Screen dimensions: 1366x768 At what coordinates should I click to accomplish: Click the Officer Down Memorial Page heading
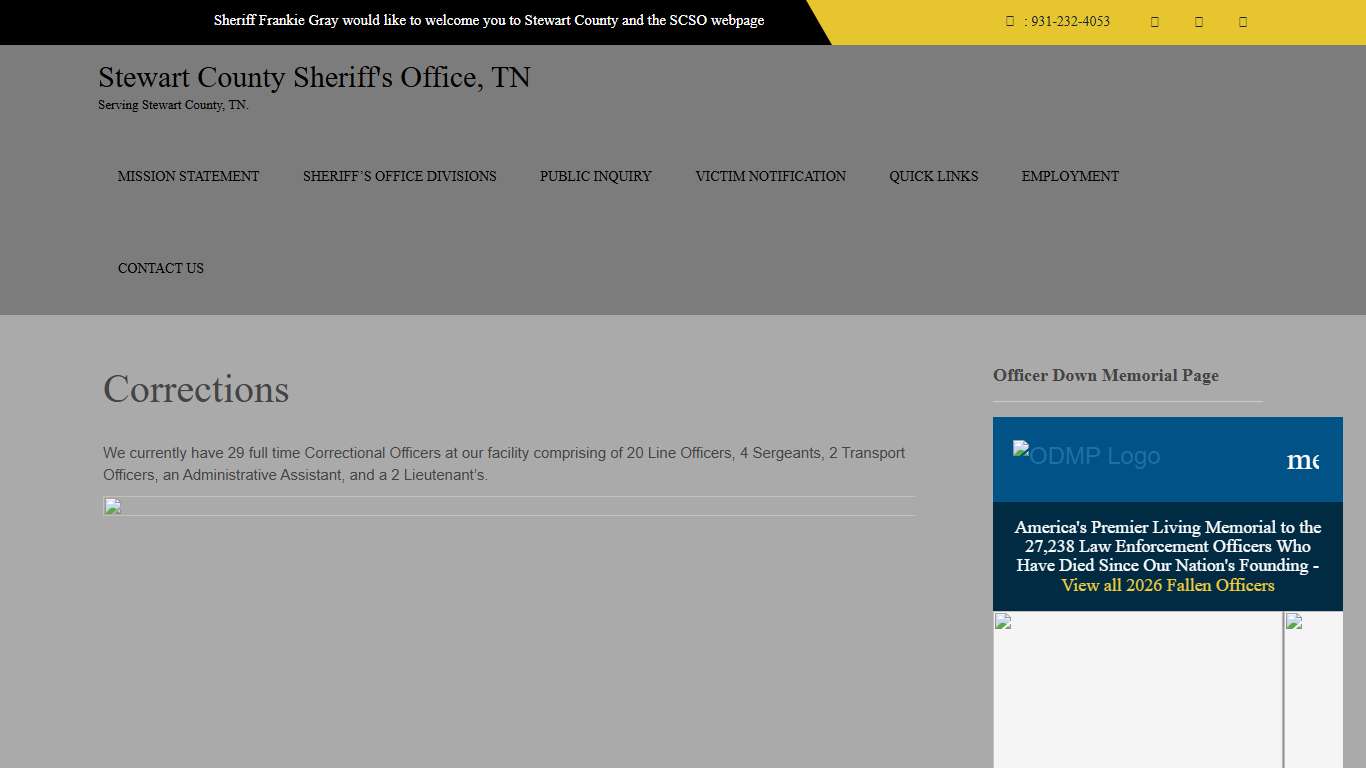(x=1105, y=375)
